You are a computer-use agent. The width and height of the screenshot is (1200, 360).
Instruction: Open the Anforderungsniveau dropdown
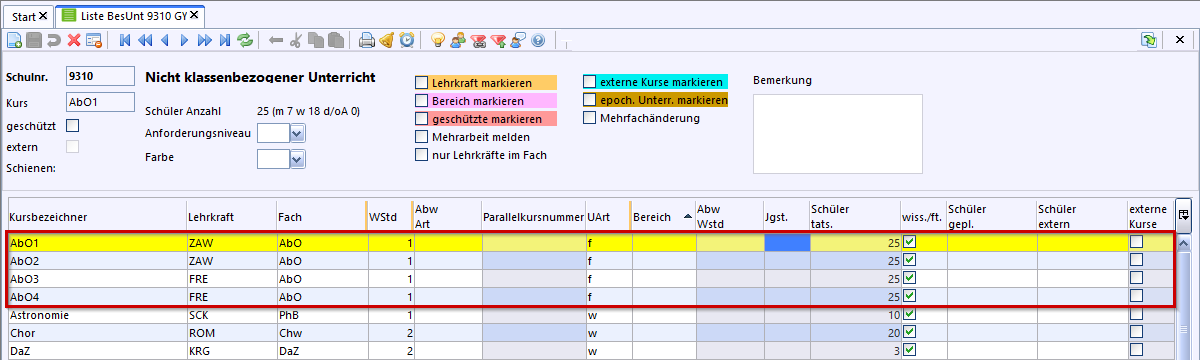pos(297,134)
